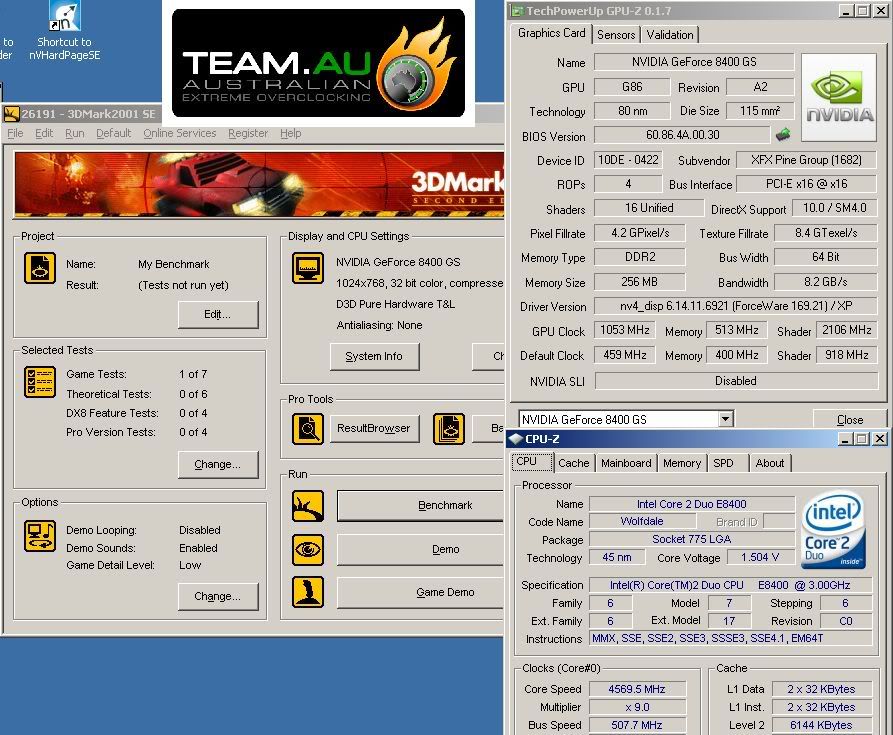Screen dimensions: 893x735
Task: Click the Wolfdale code name value
Action: (x=642, y=521)
